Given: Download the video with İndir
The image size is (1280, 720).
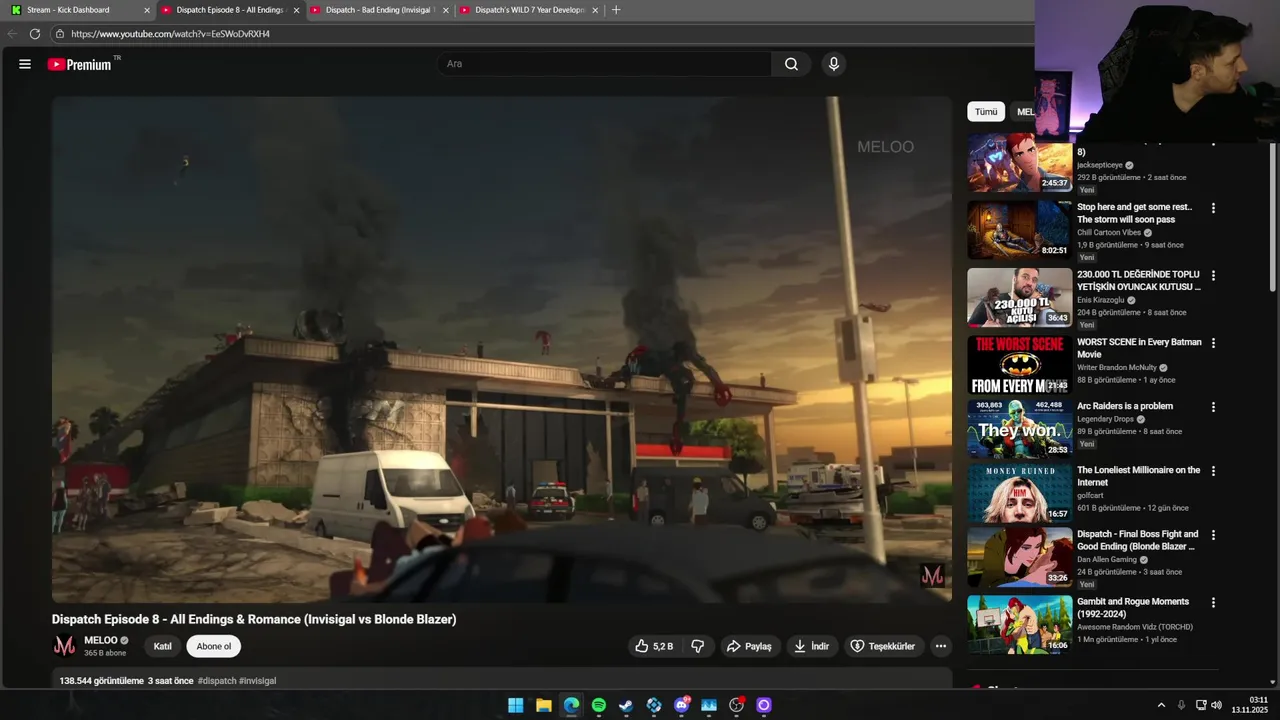Looking at the screenshot, I should (x=812, y=646).
